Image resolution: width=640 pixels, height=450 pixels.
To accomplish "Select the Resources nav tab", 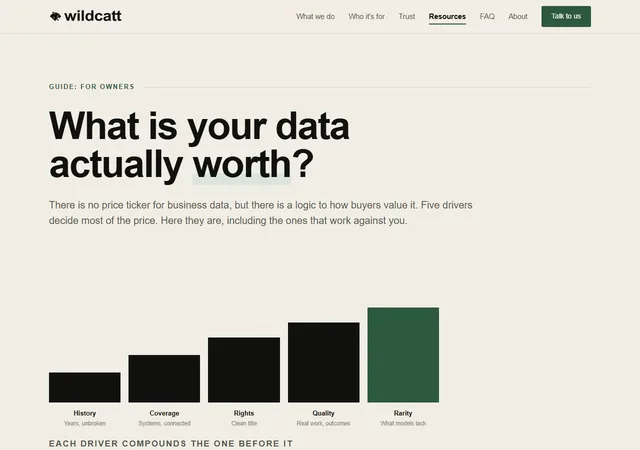I will tap(447, 16).
